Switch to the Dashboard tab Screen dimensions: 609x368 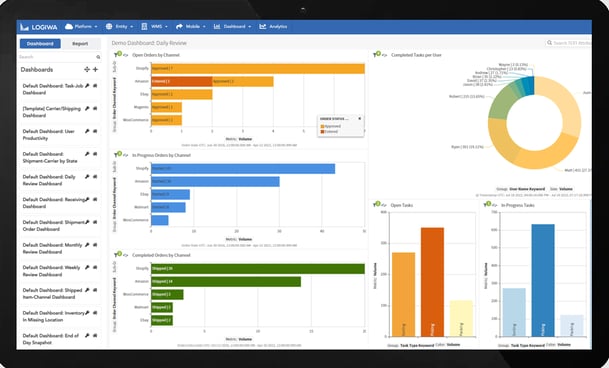(x=40, y=44)
